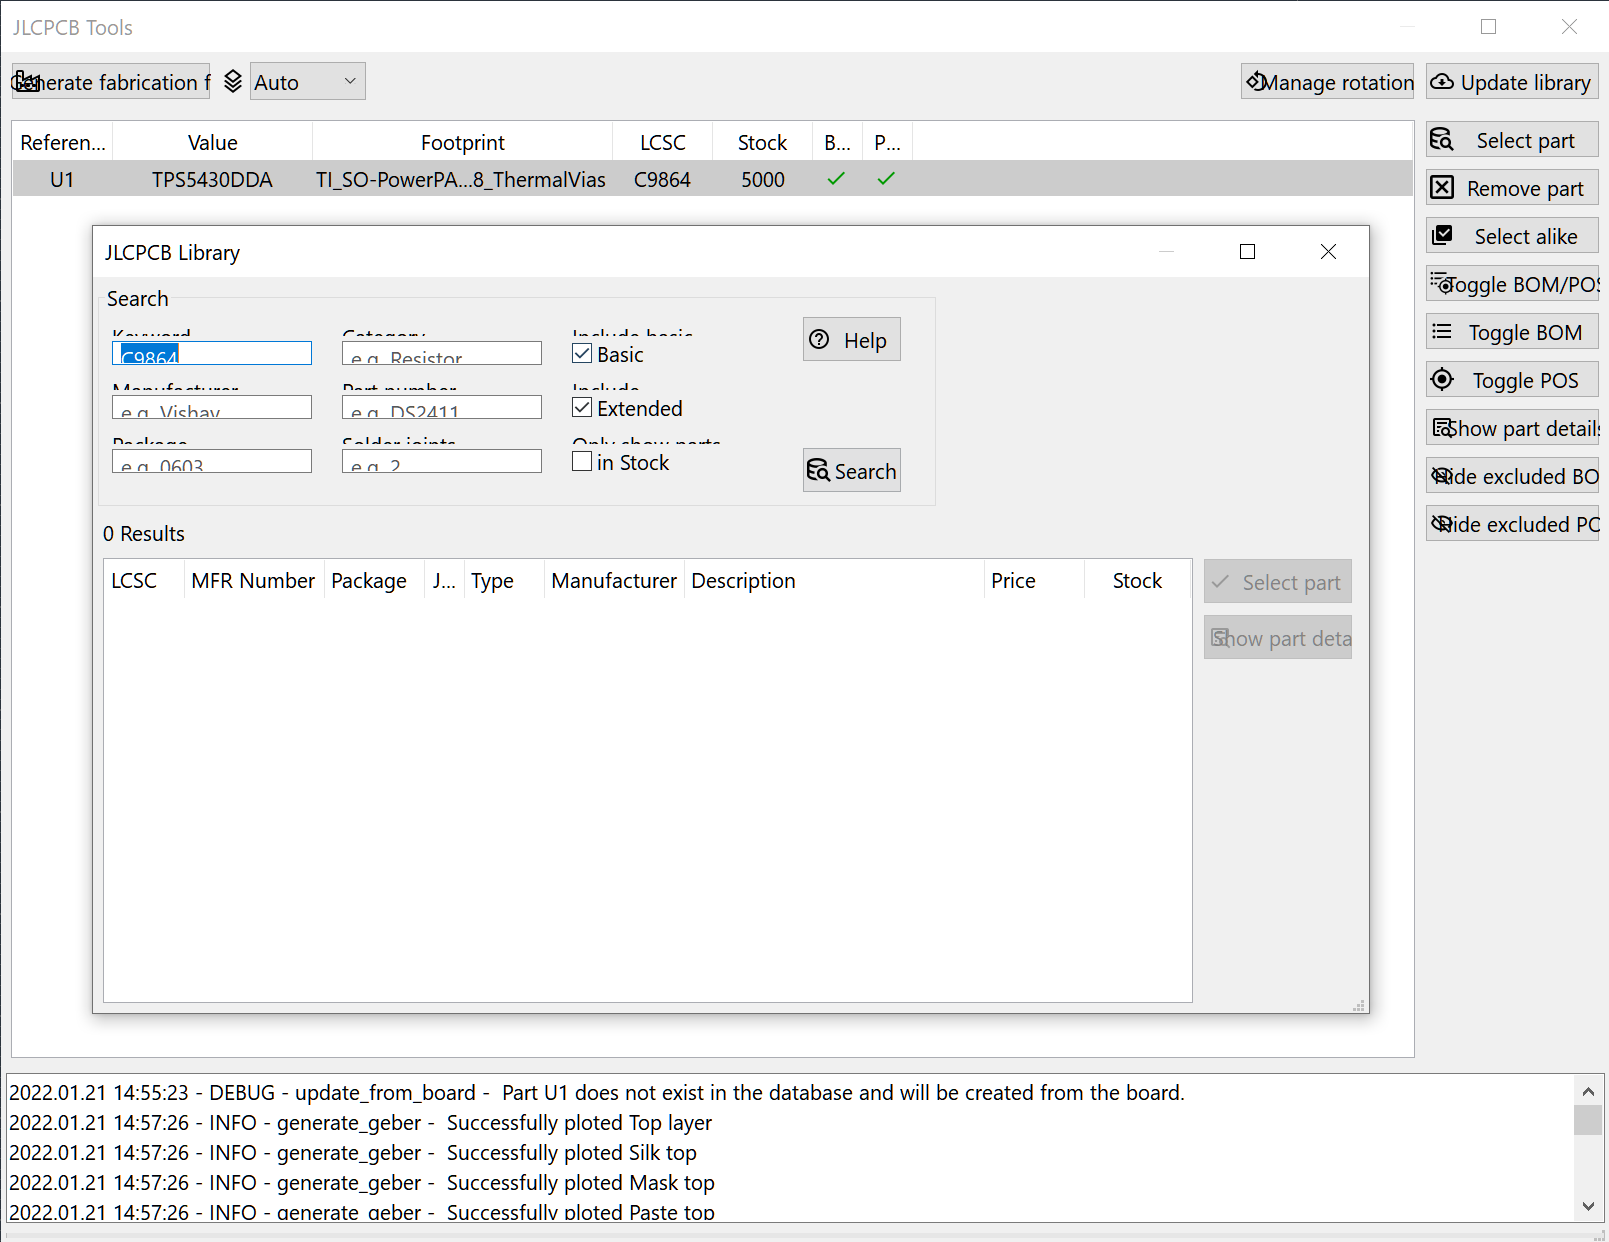This screenshot has height=1242, width=1609.
Task: Open the Solder joints dropdown
Action: (441, 461)
